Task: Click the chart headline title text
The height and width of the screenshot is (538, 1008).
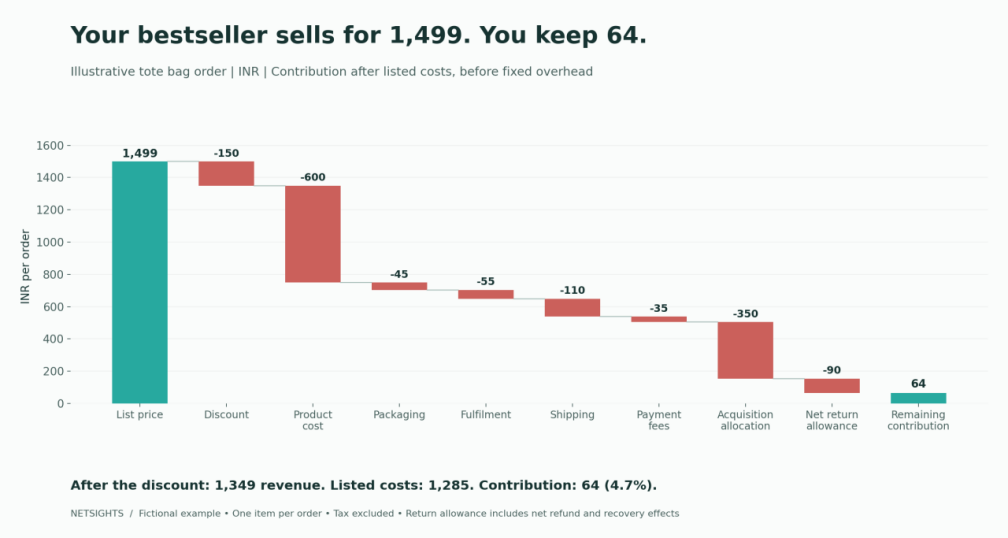Action: 358,35
